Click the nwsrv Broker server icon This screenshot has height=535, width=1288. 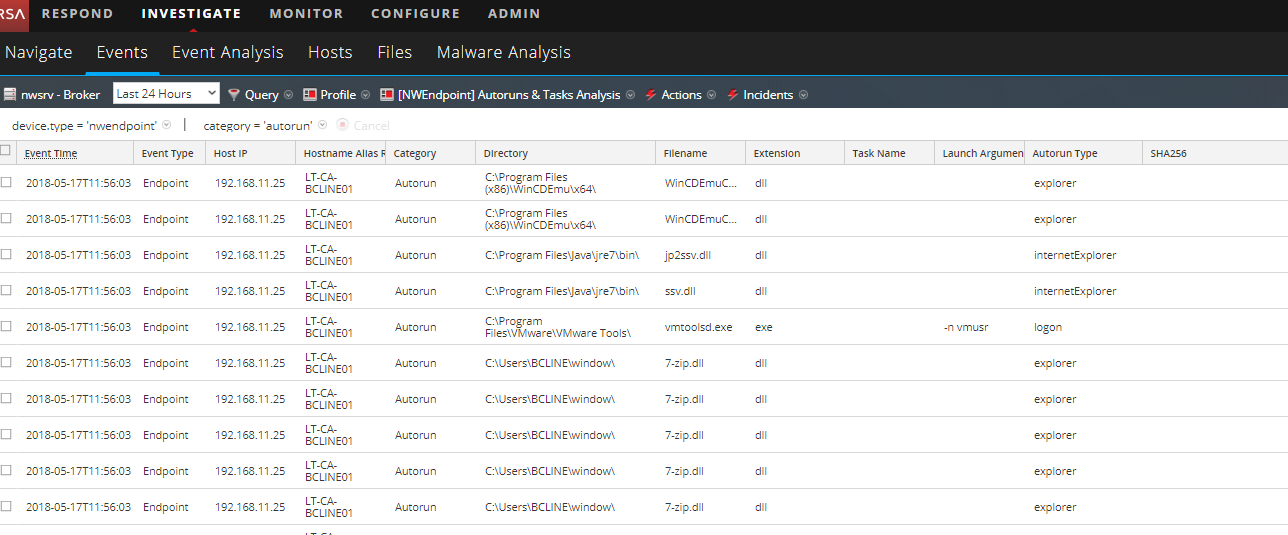[x=10, y=95]
